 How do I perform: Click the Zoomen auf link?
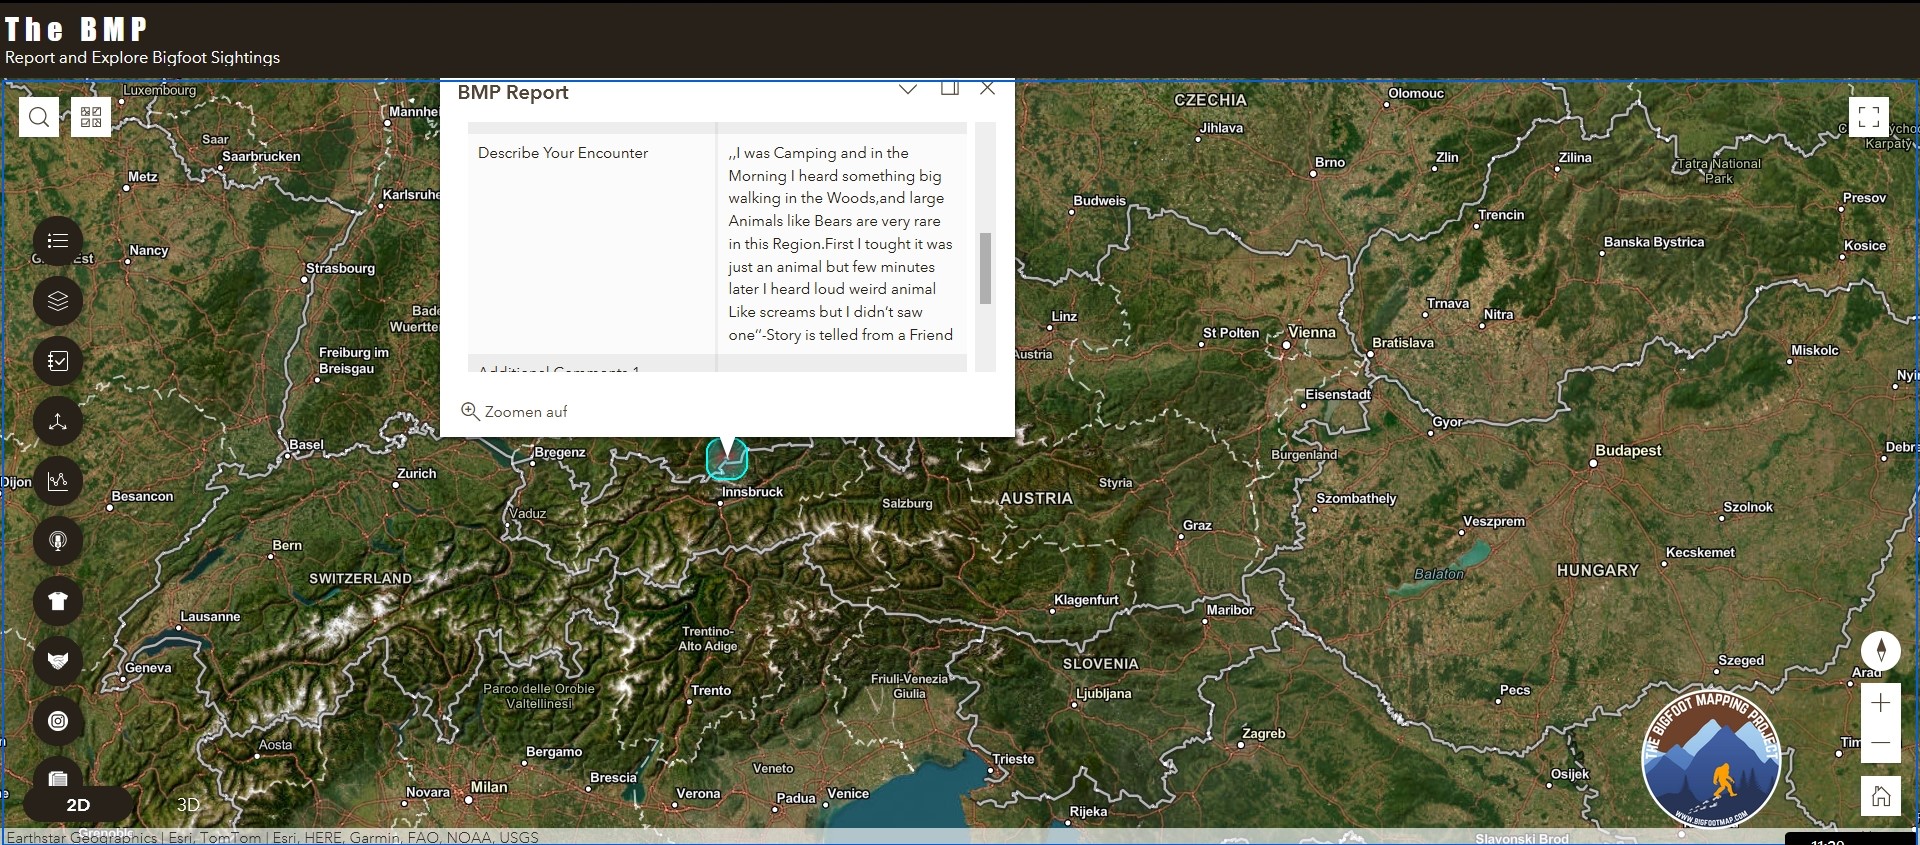click(x=514, y=412)
